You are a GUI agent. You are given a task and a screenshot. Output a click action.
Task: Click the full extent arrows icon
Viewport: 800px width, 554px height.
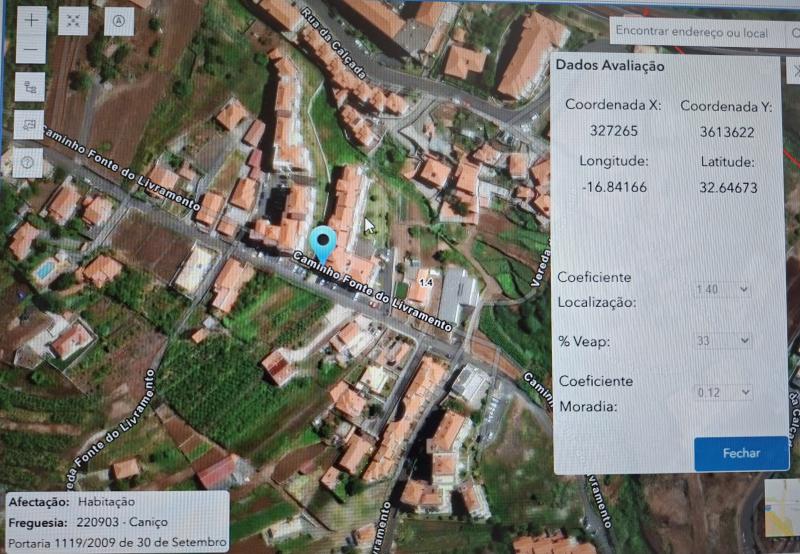click(x=73, y=20)
